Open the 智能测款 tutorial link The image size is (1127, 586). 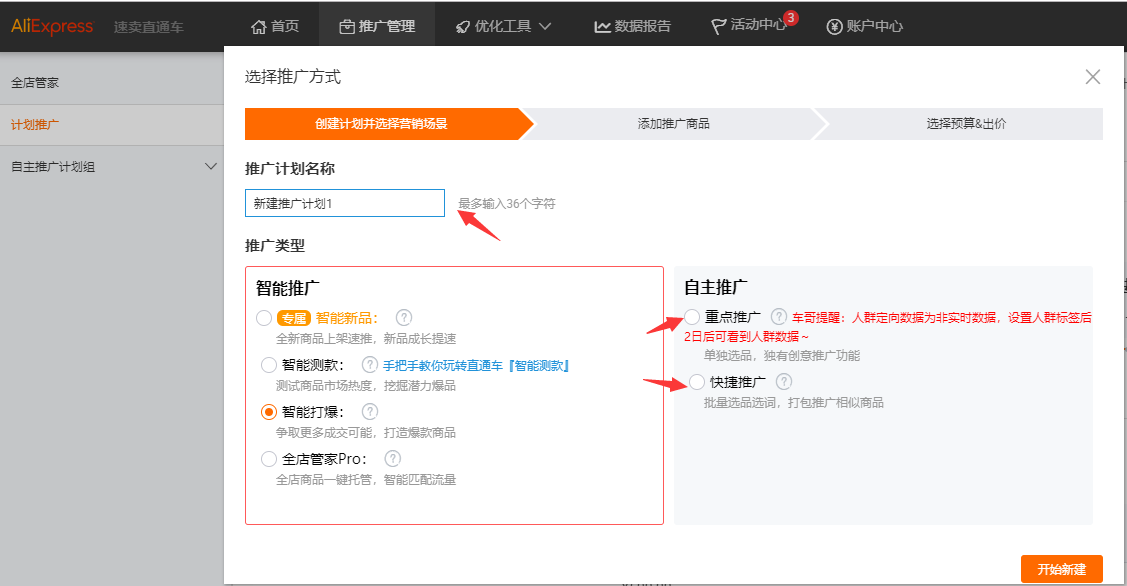475,365
